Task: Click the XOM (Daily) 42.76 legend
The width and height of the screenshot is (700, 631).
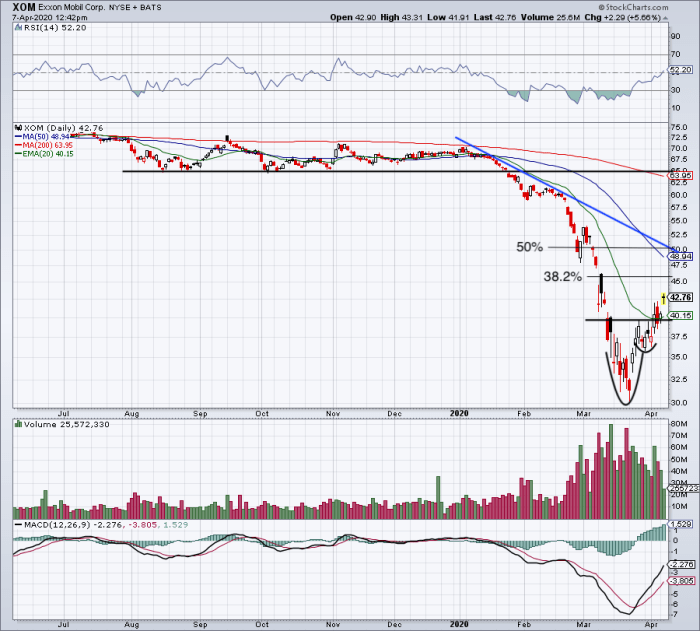Action: click(x=63, y=128)
